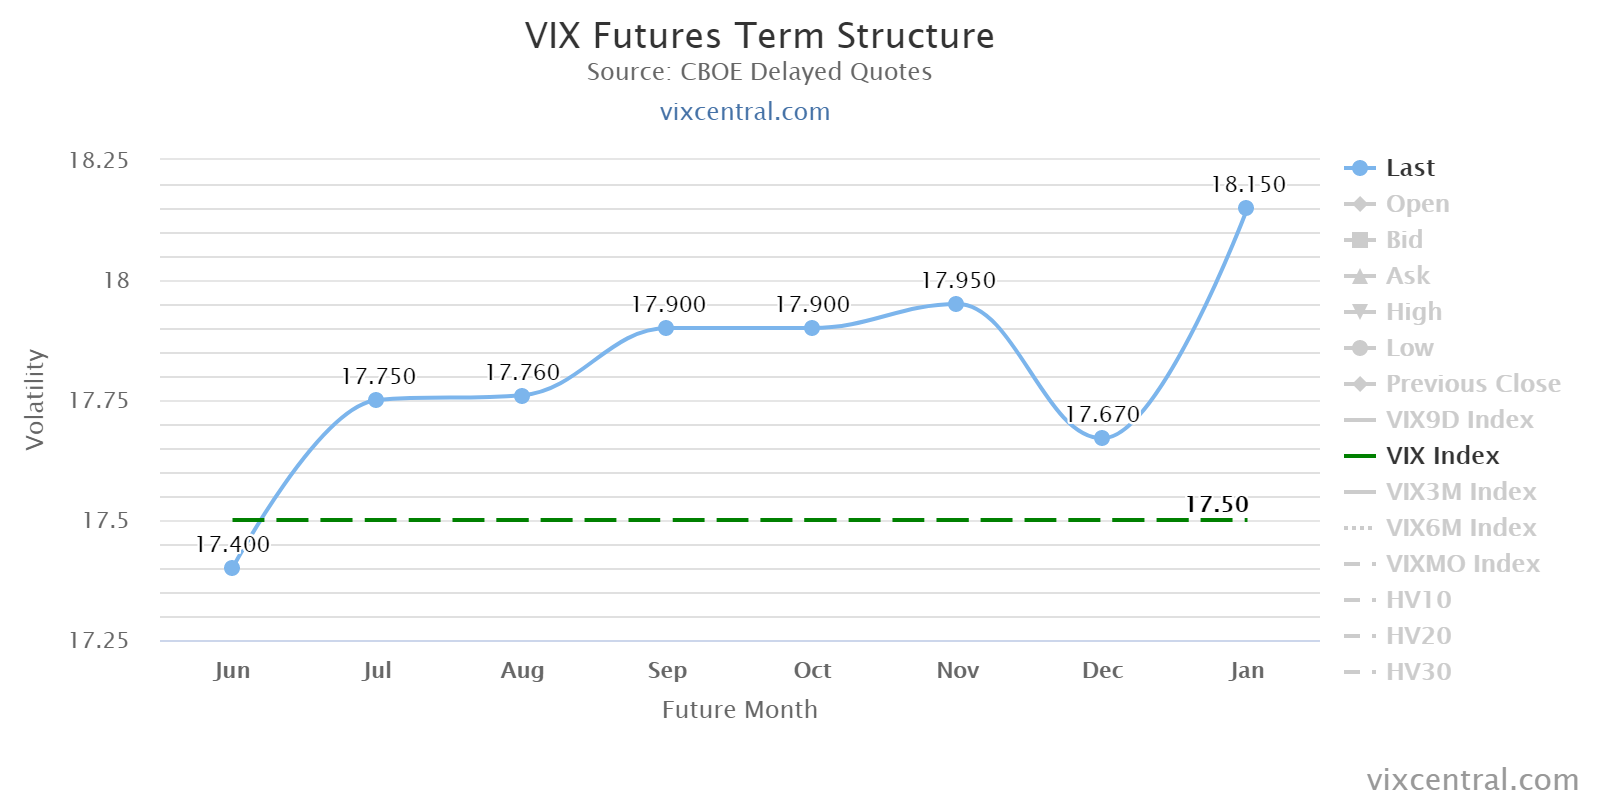Click the green VIX Index legend line
The image size is (1600, 800).
[1359, 456]
